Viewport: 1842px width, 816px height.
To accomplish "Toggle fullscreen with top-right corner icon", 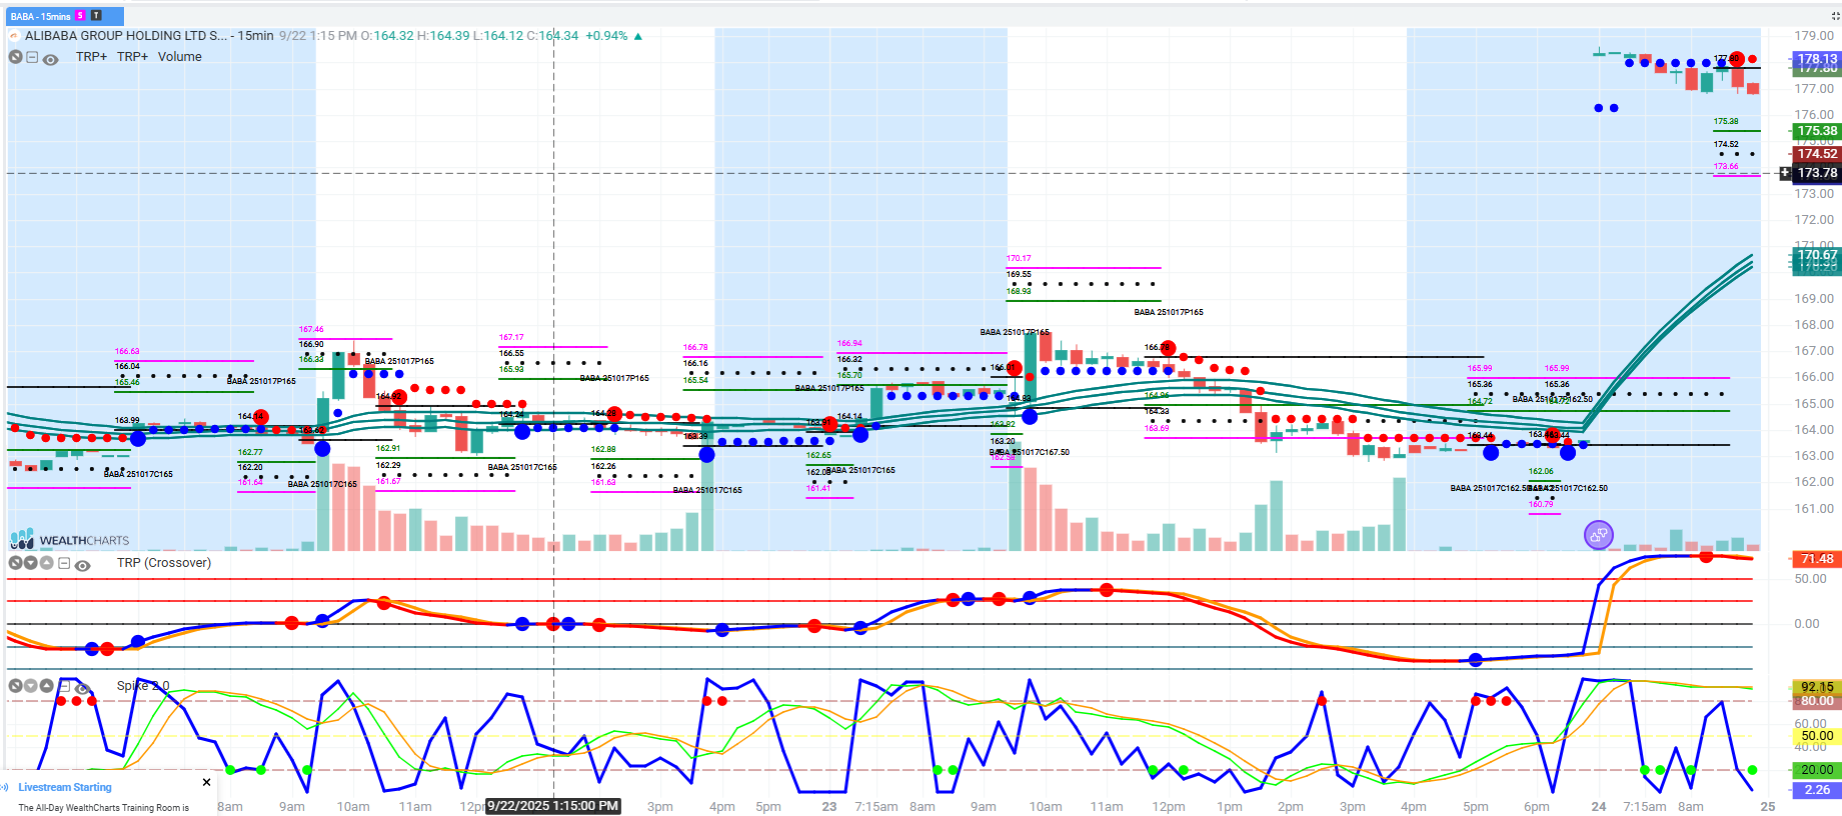I will coord(1834,16).
